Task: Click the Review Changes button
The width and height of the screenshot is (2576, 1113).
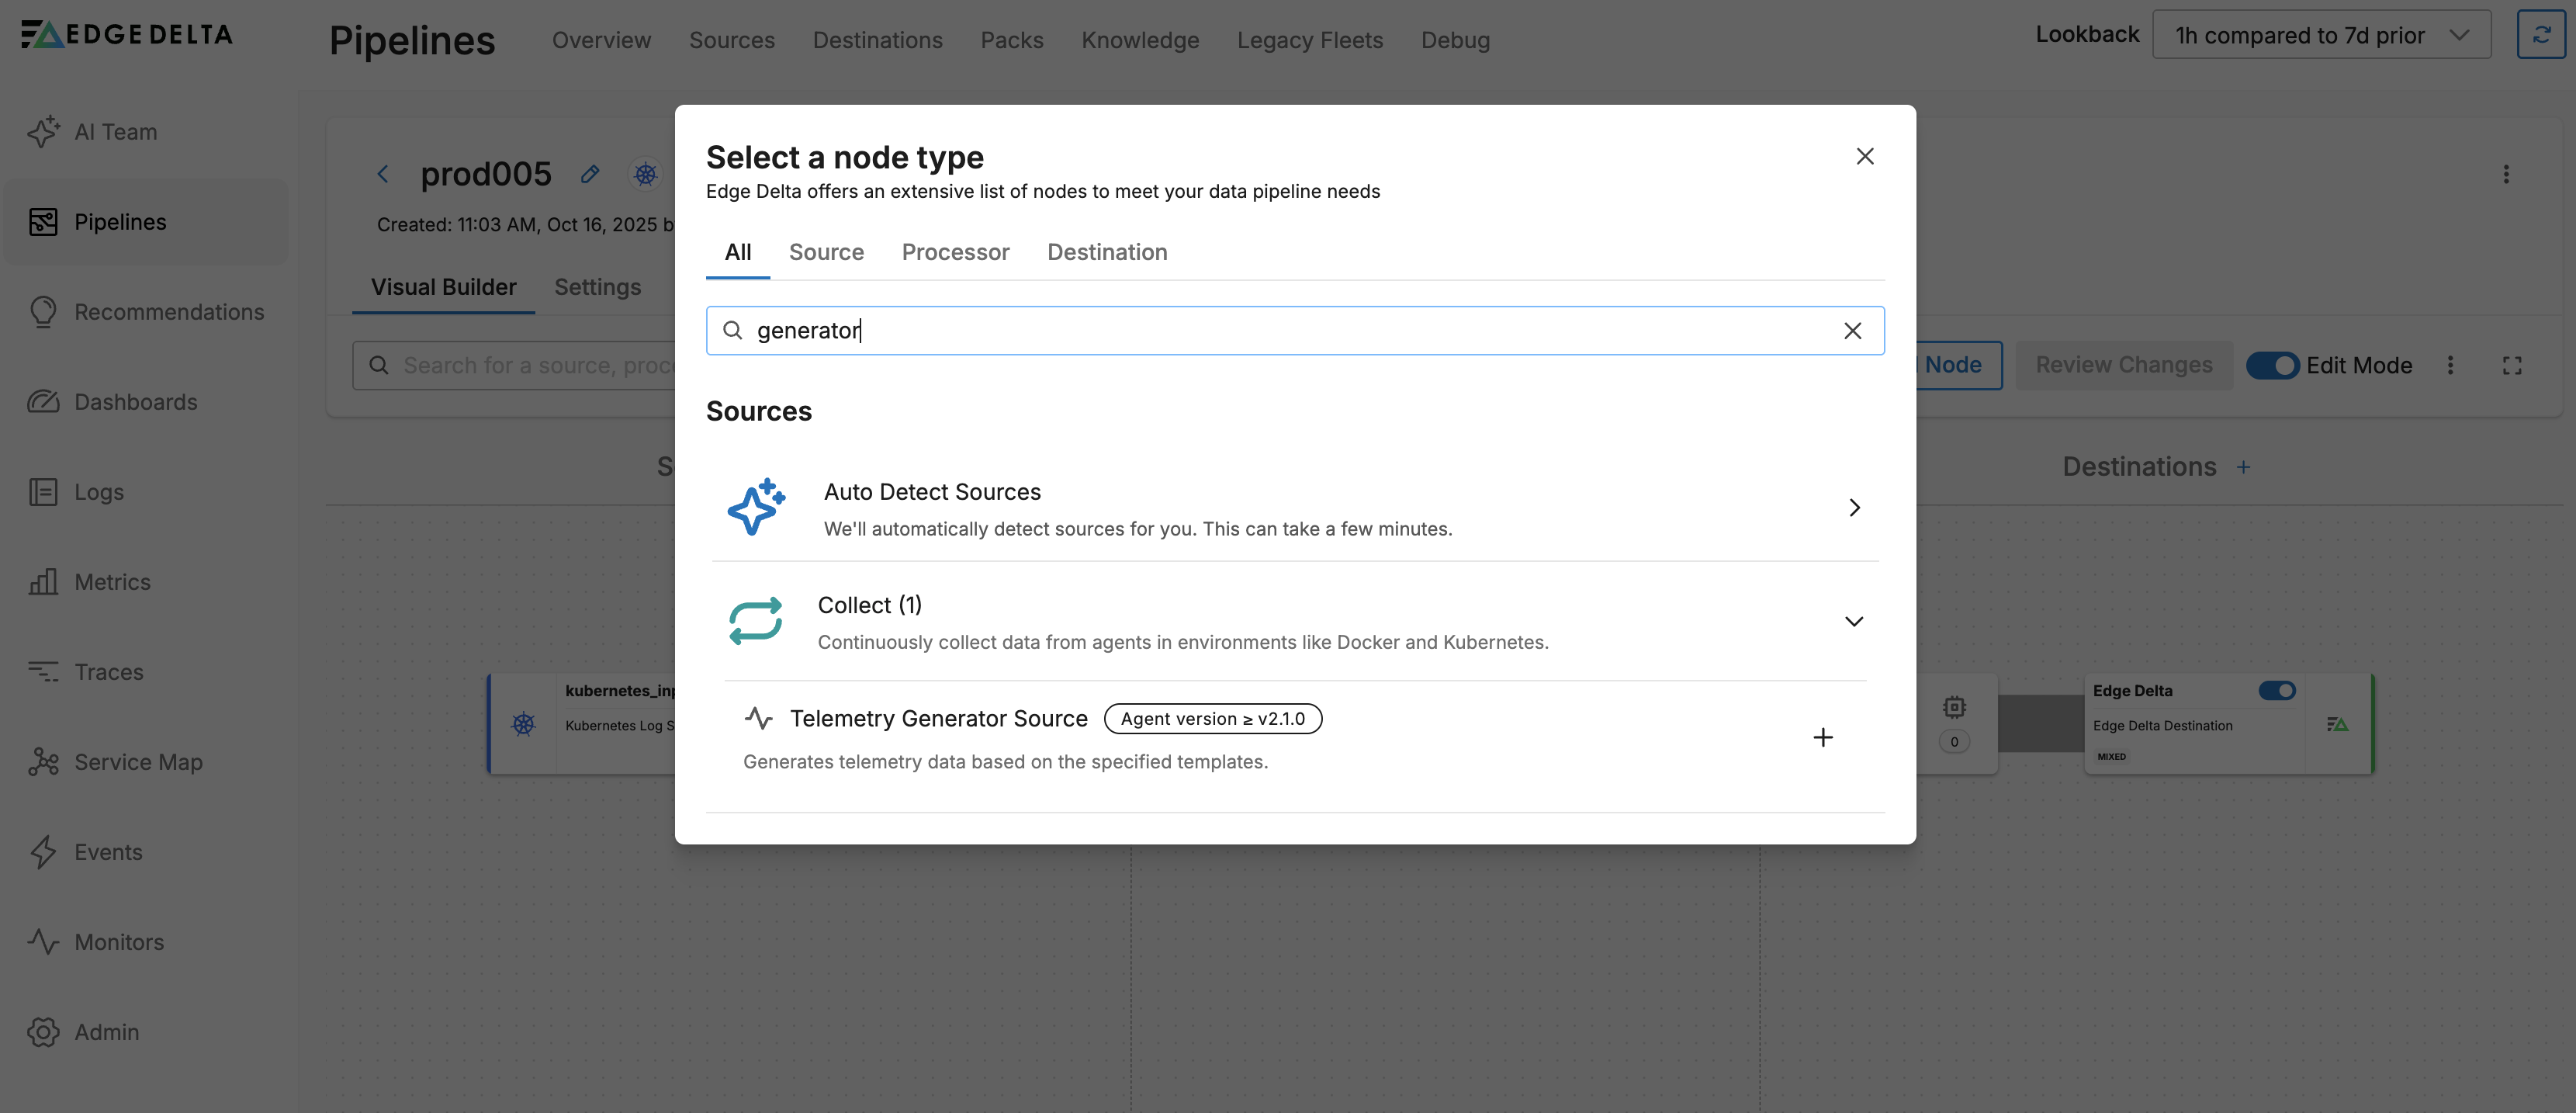Action: (2123, 366)
